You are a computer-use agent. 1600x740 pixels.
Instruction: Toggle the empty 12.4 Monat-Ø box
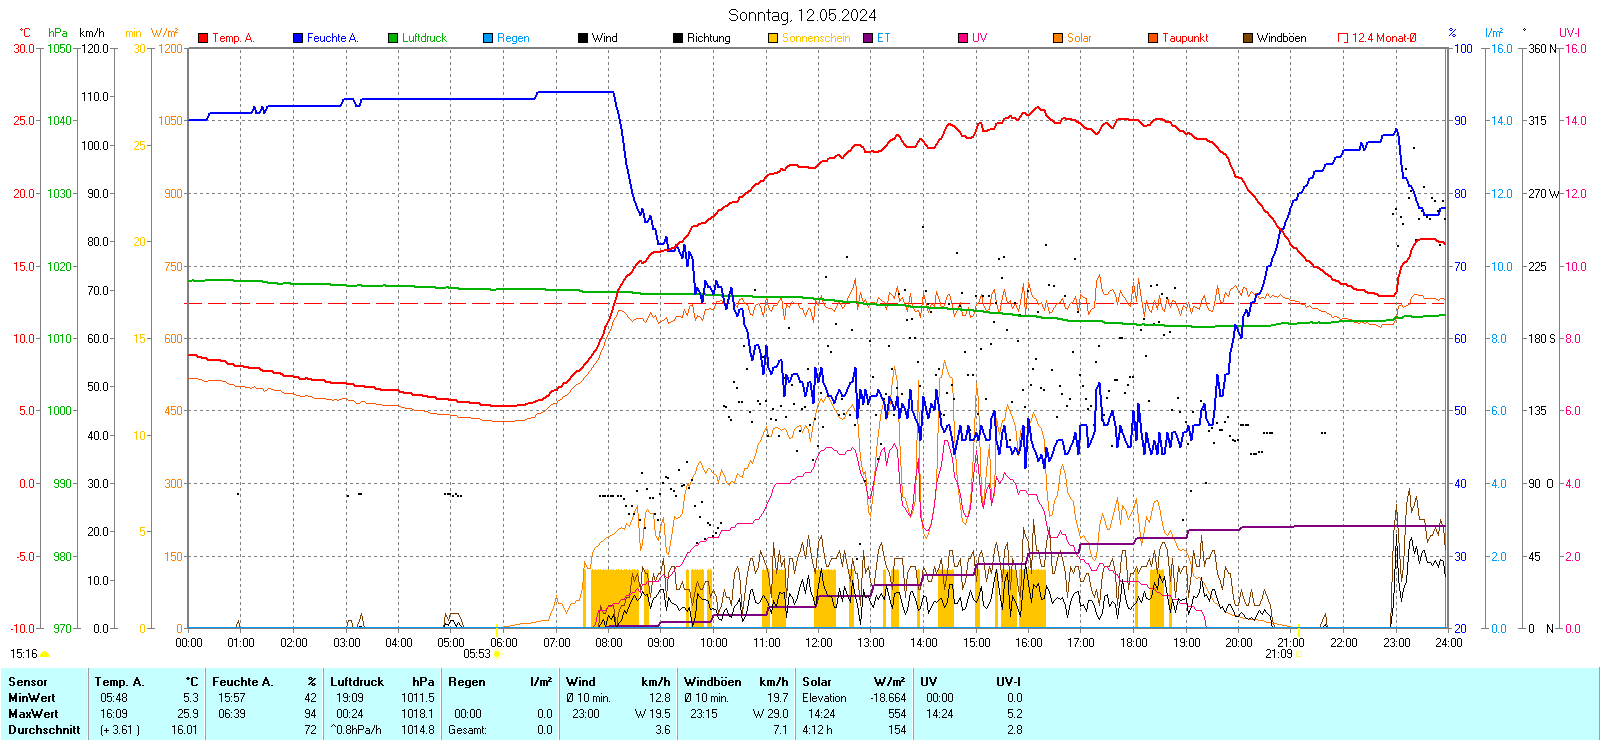[x=1343, y=38]
